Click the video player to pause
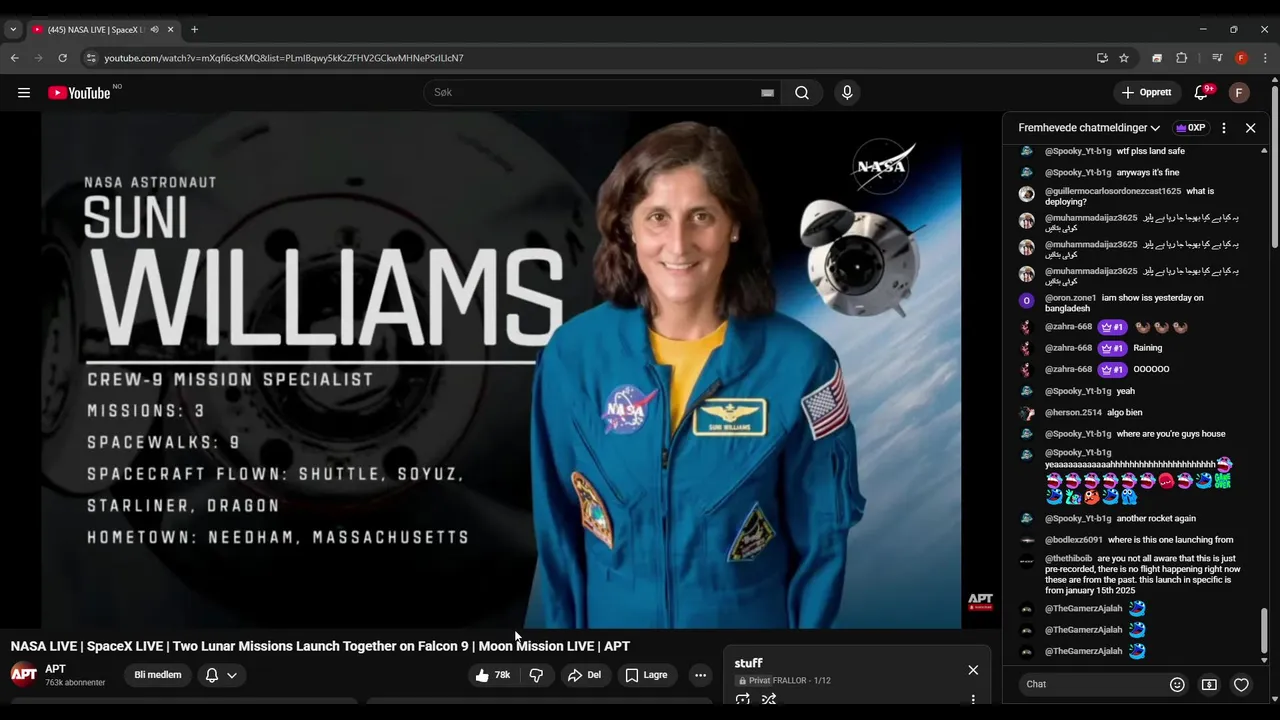The height and width of the screenshot is (720, 1280). [501, 370]
